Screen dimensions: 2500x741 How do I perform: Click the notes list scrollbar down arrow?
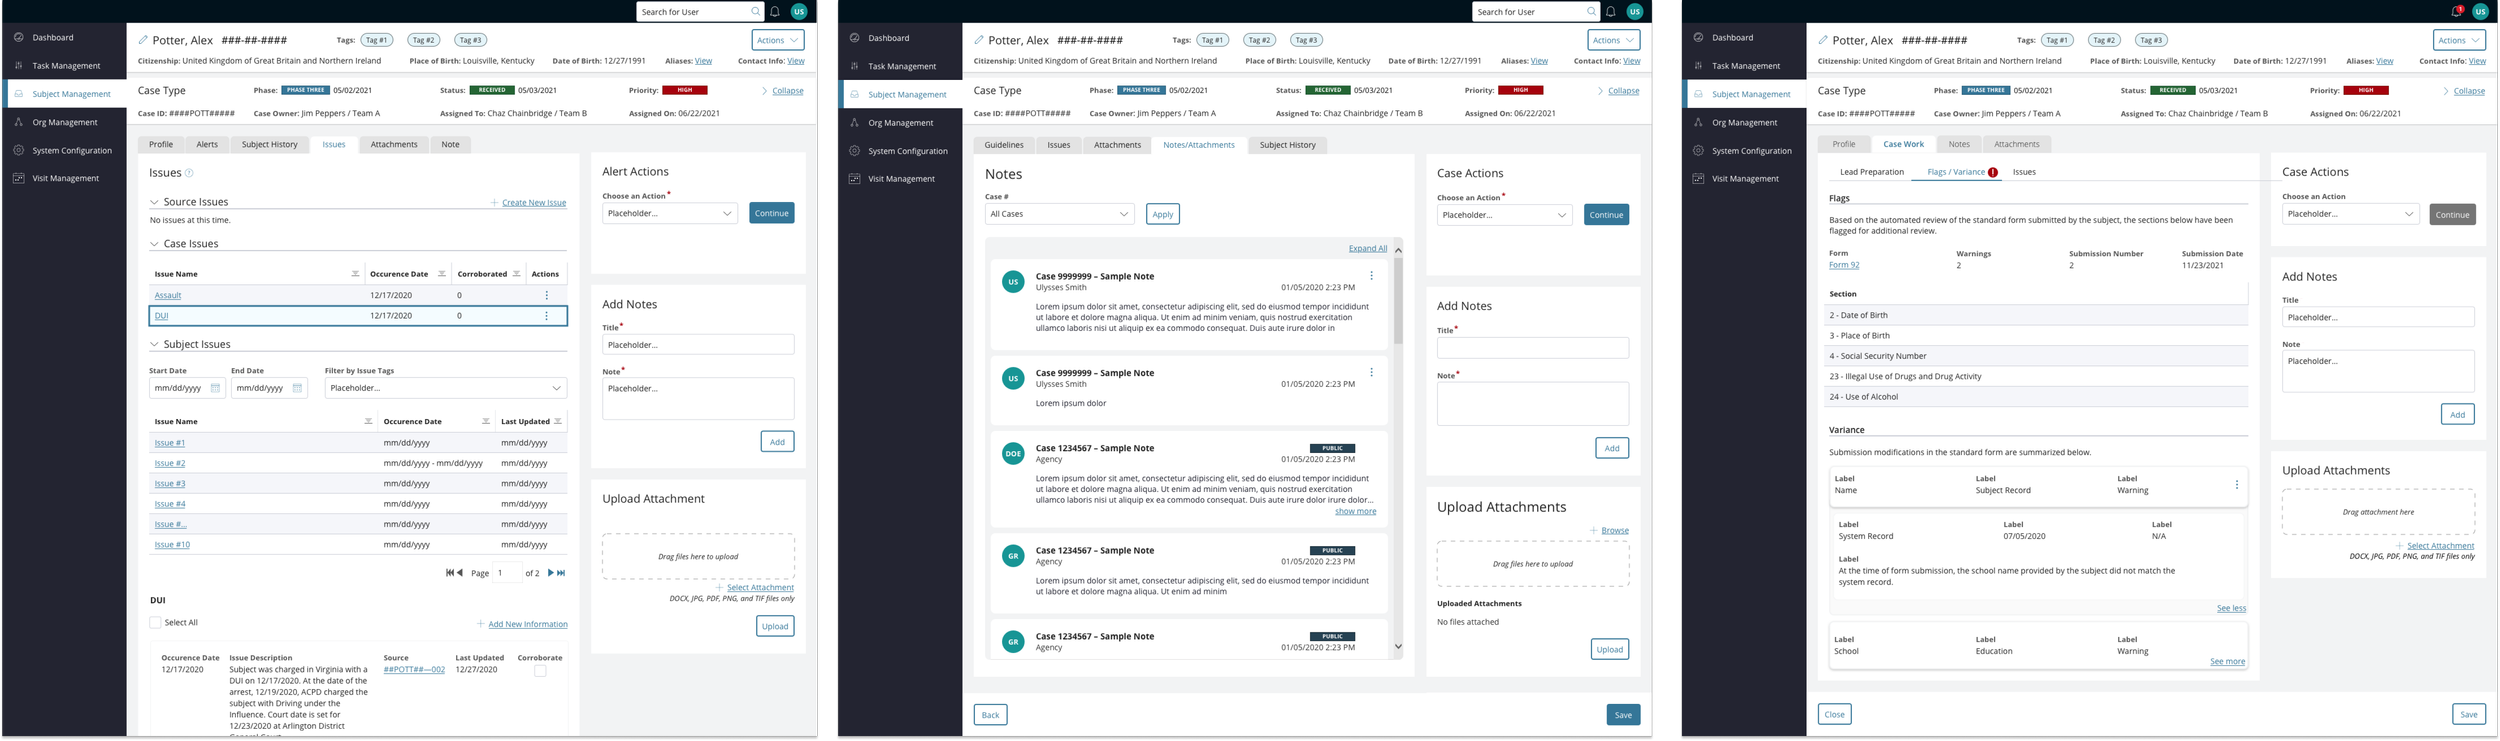(1398, 646)
